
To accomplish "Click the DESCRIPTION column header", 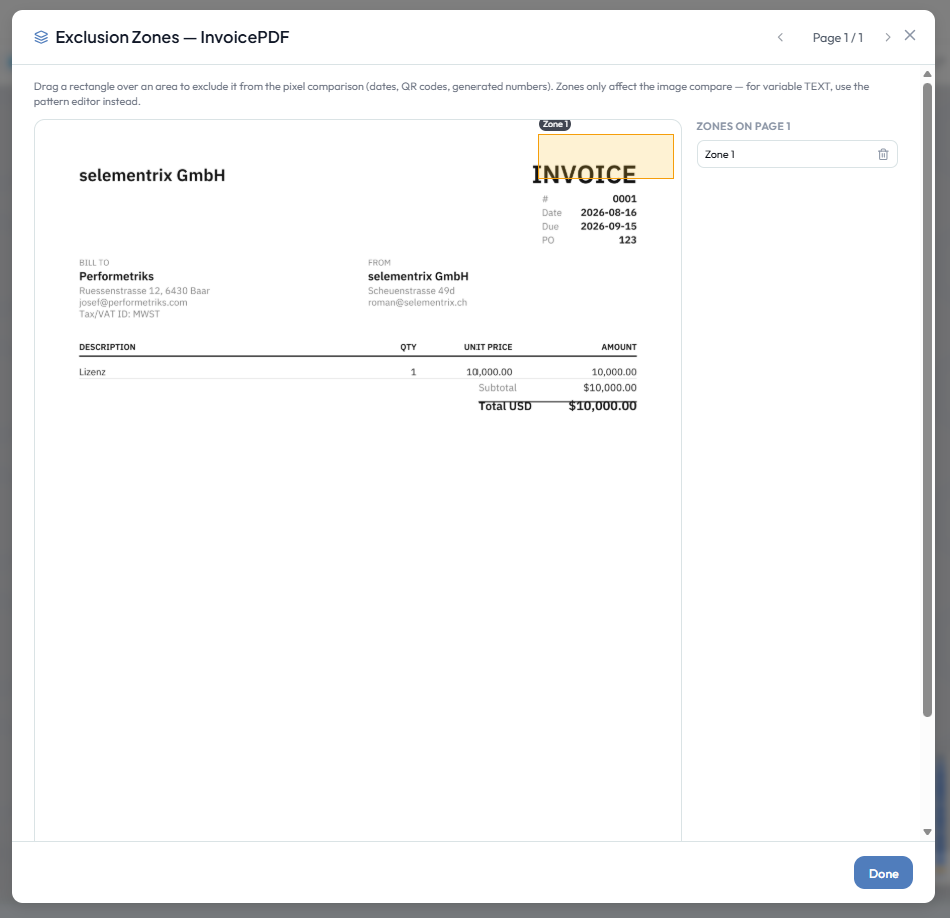I will [x=107, y=347].
